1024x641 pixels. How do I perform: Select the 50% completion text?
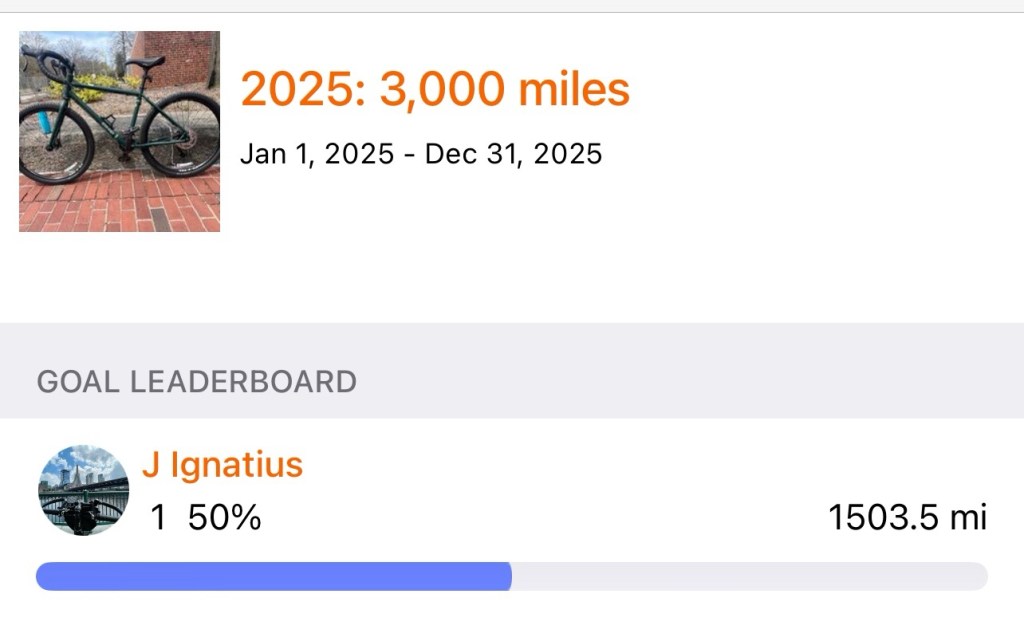(x=224, y=518)
